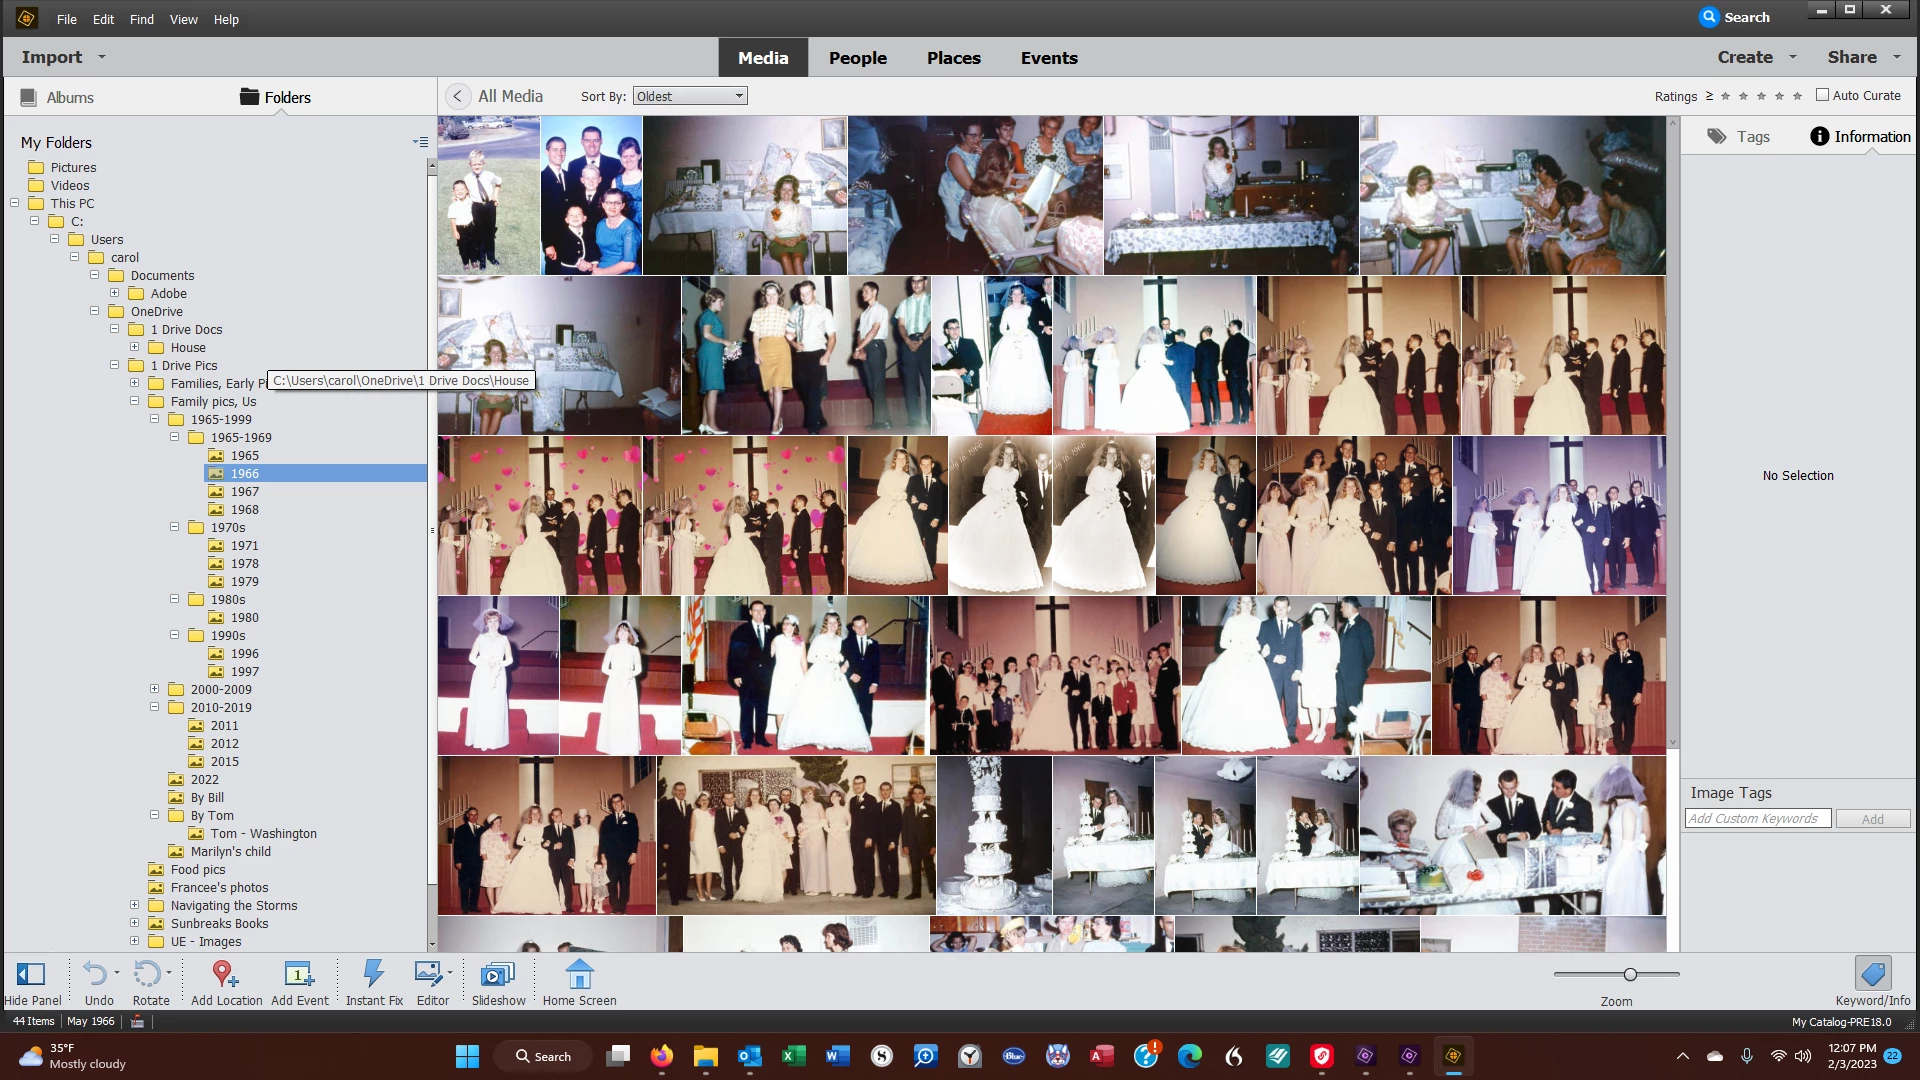The height and width of the screenshot is (1080, 1920).
Task: Set rating filter to first star
Action: 1725,96
